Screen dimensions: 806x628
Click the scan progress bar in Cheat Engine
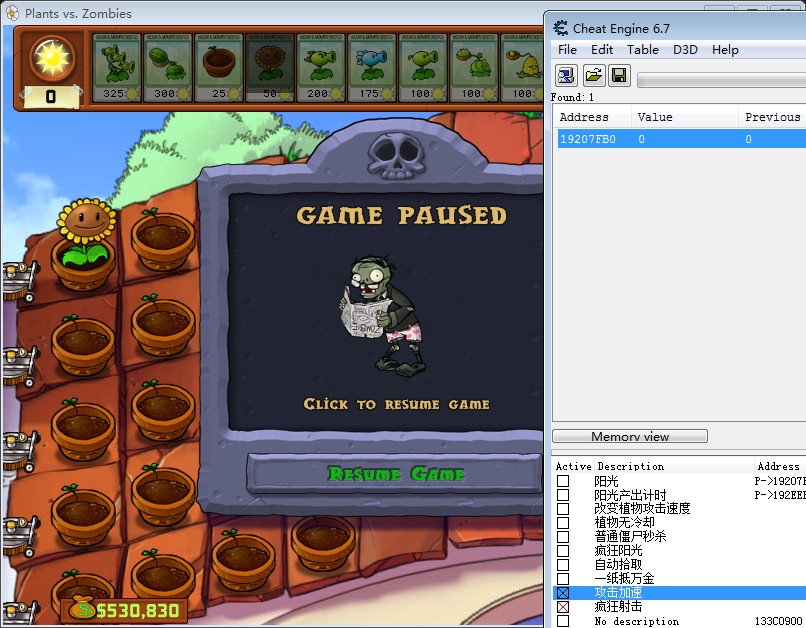[x=721, y=80]
